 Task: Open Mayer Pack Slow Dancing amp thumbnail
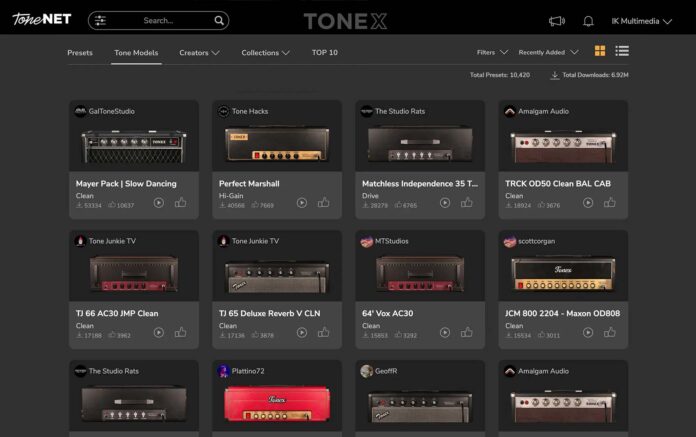(134, 146)
